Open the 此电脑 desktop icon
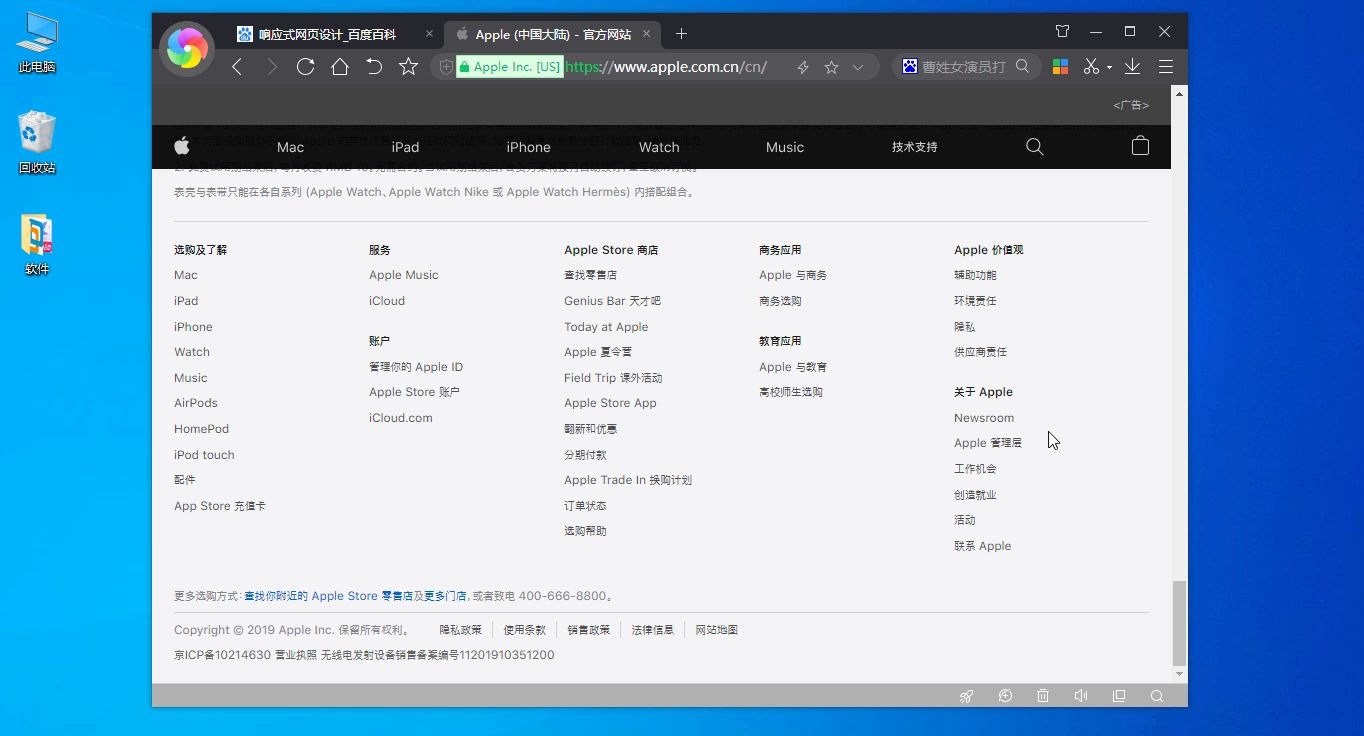The image size is (1364, 736). [x=37, y=43]
